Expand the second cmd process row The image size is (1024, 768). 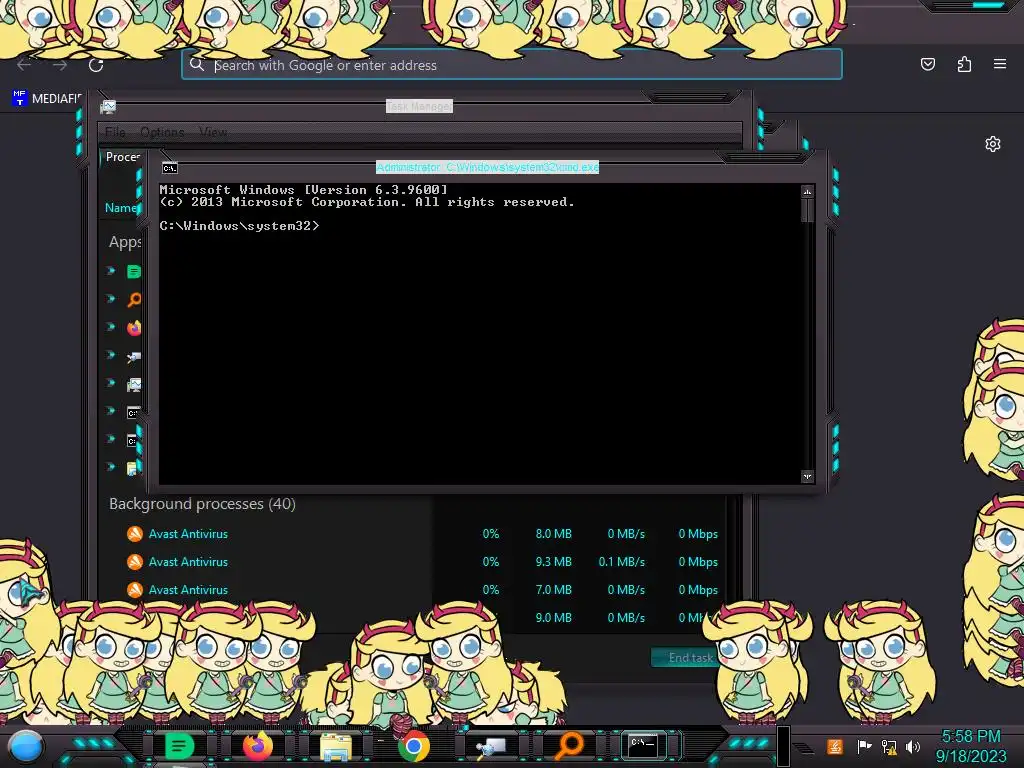click(x=111, y=439)
